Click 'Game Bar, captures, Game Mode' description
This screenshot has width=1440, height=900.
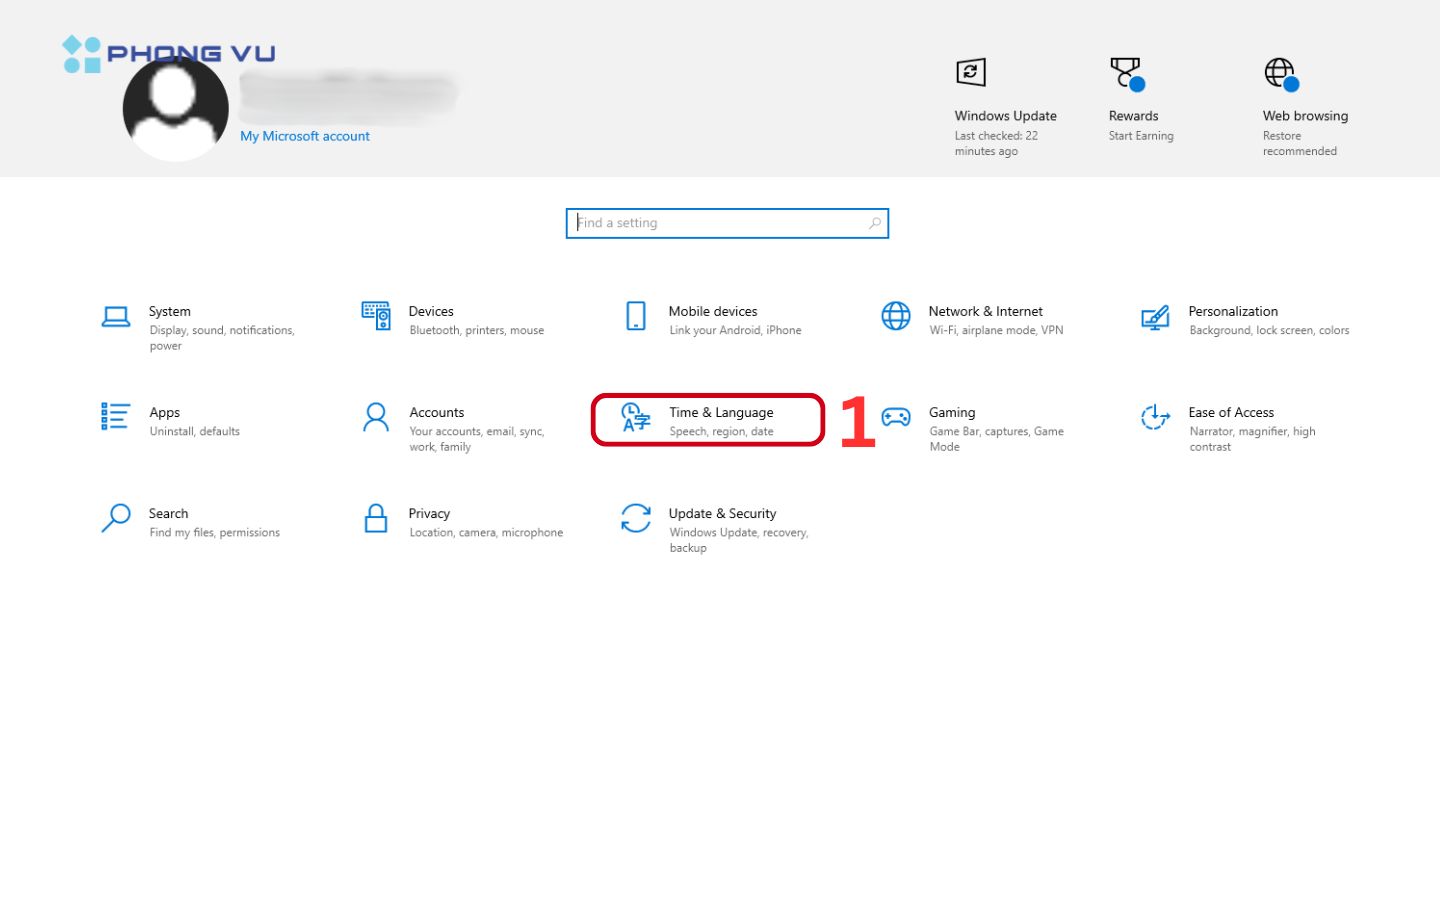click(x=996, y=439)
